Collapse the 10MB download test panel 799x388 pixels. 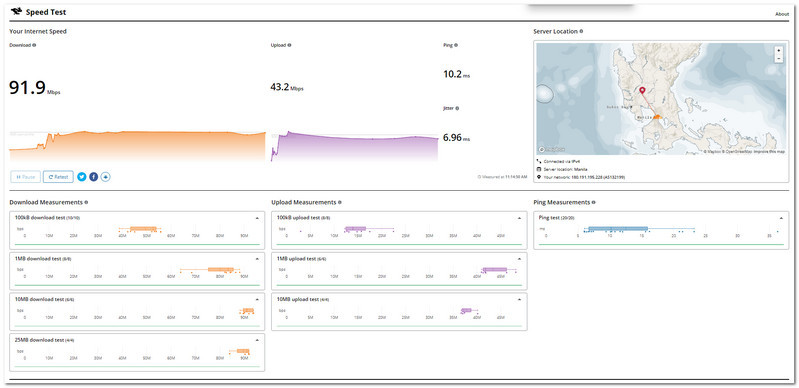pyautogui.click(x=257, y=299)
